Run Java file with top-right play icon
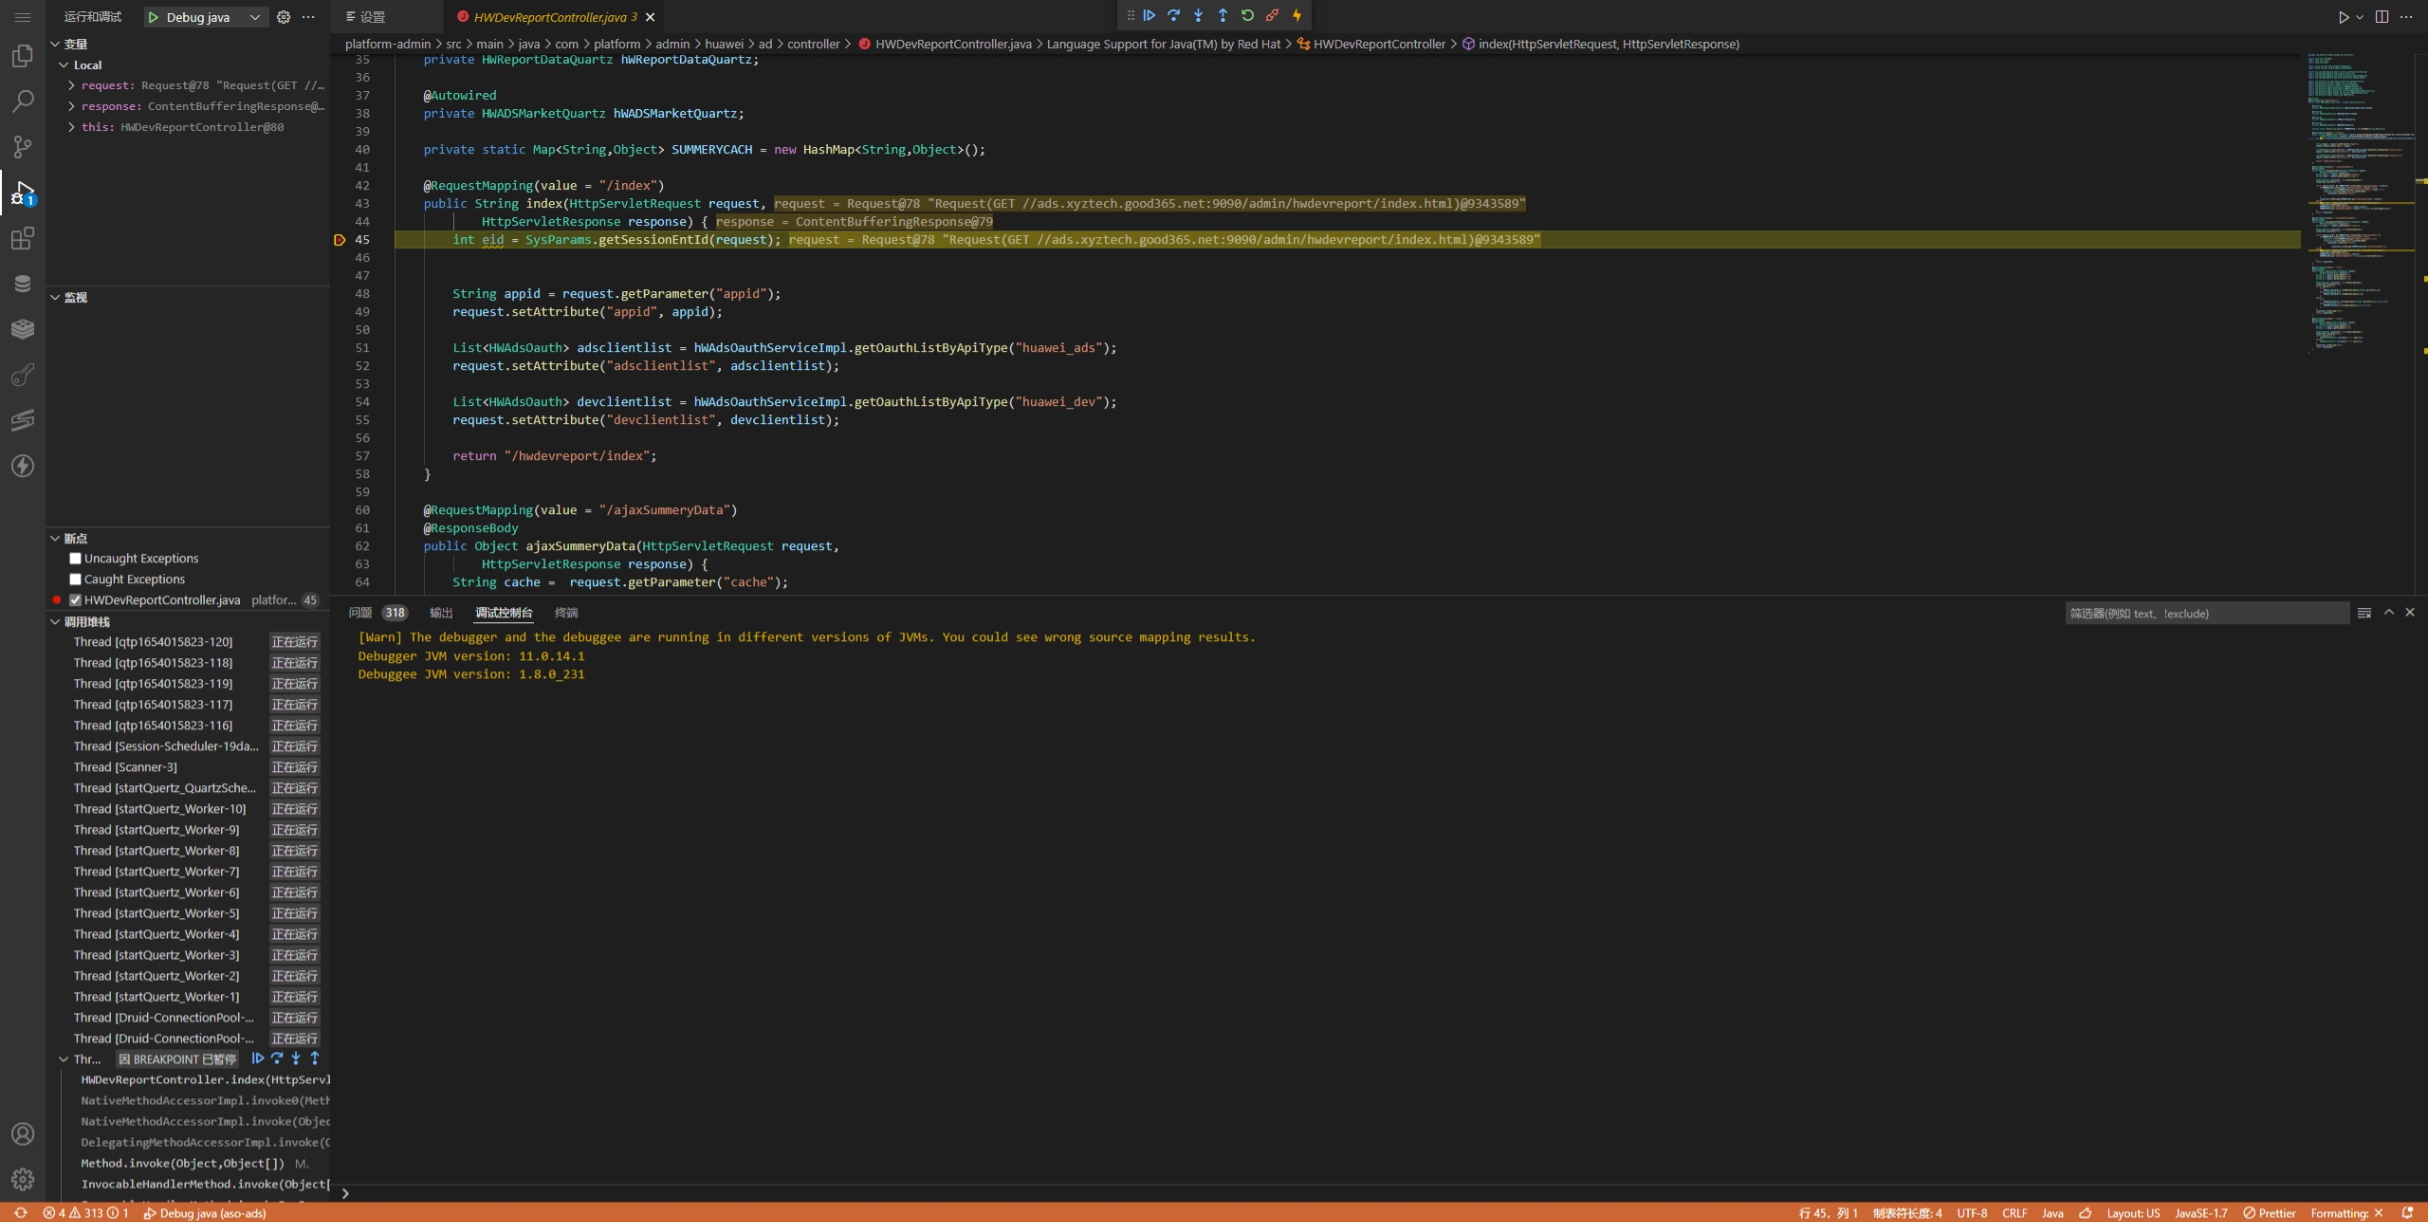The height and width of the screenshot is (1222, 2428). [2342, 17]
